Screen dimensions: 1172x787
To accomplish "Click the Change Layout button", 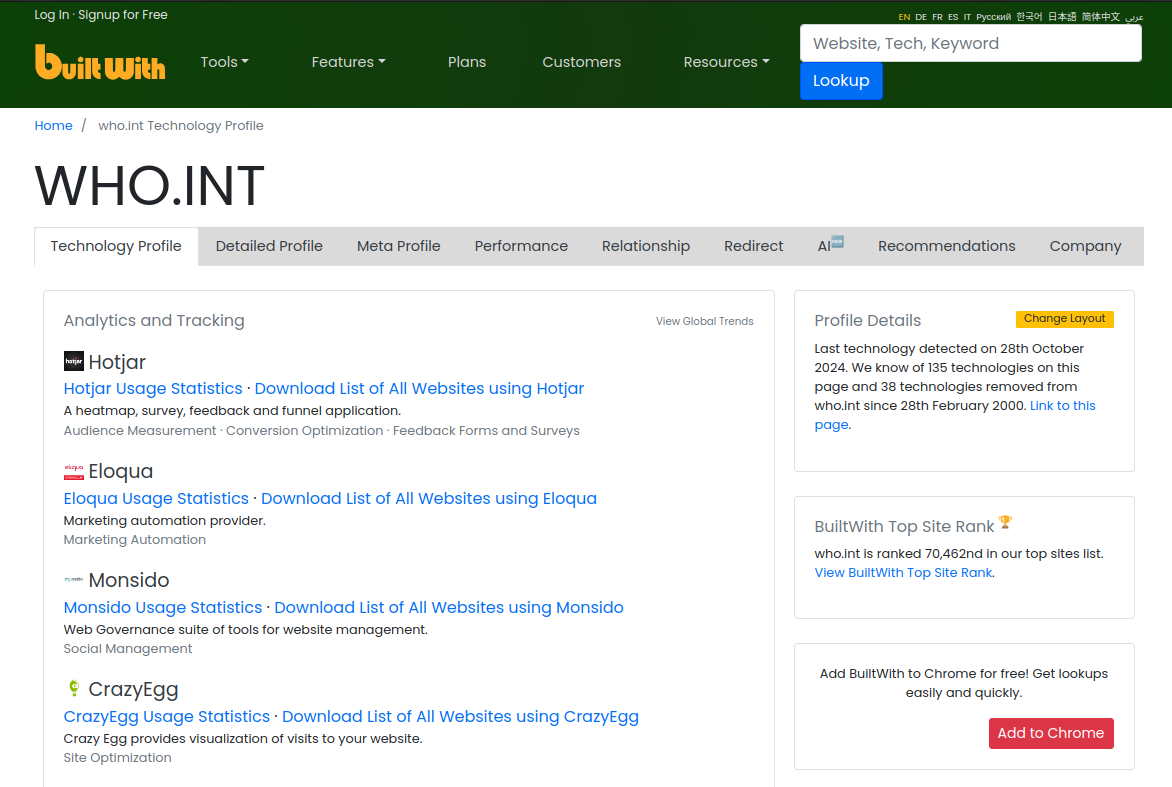I will [x=1064, y=319].
